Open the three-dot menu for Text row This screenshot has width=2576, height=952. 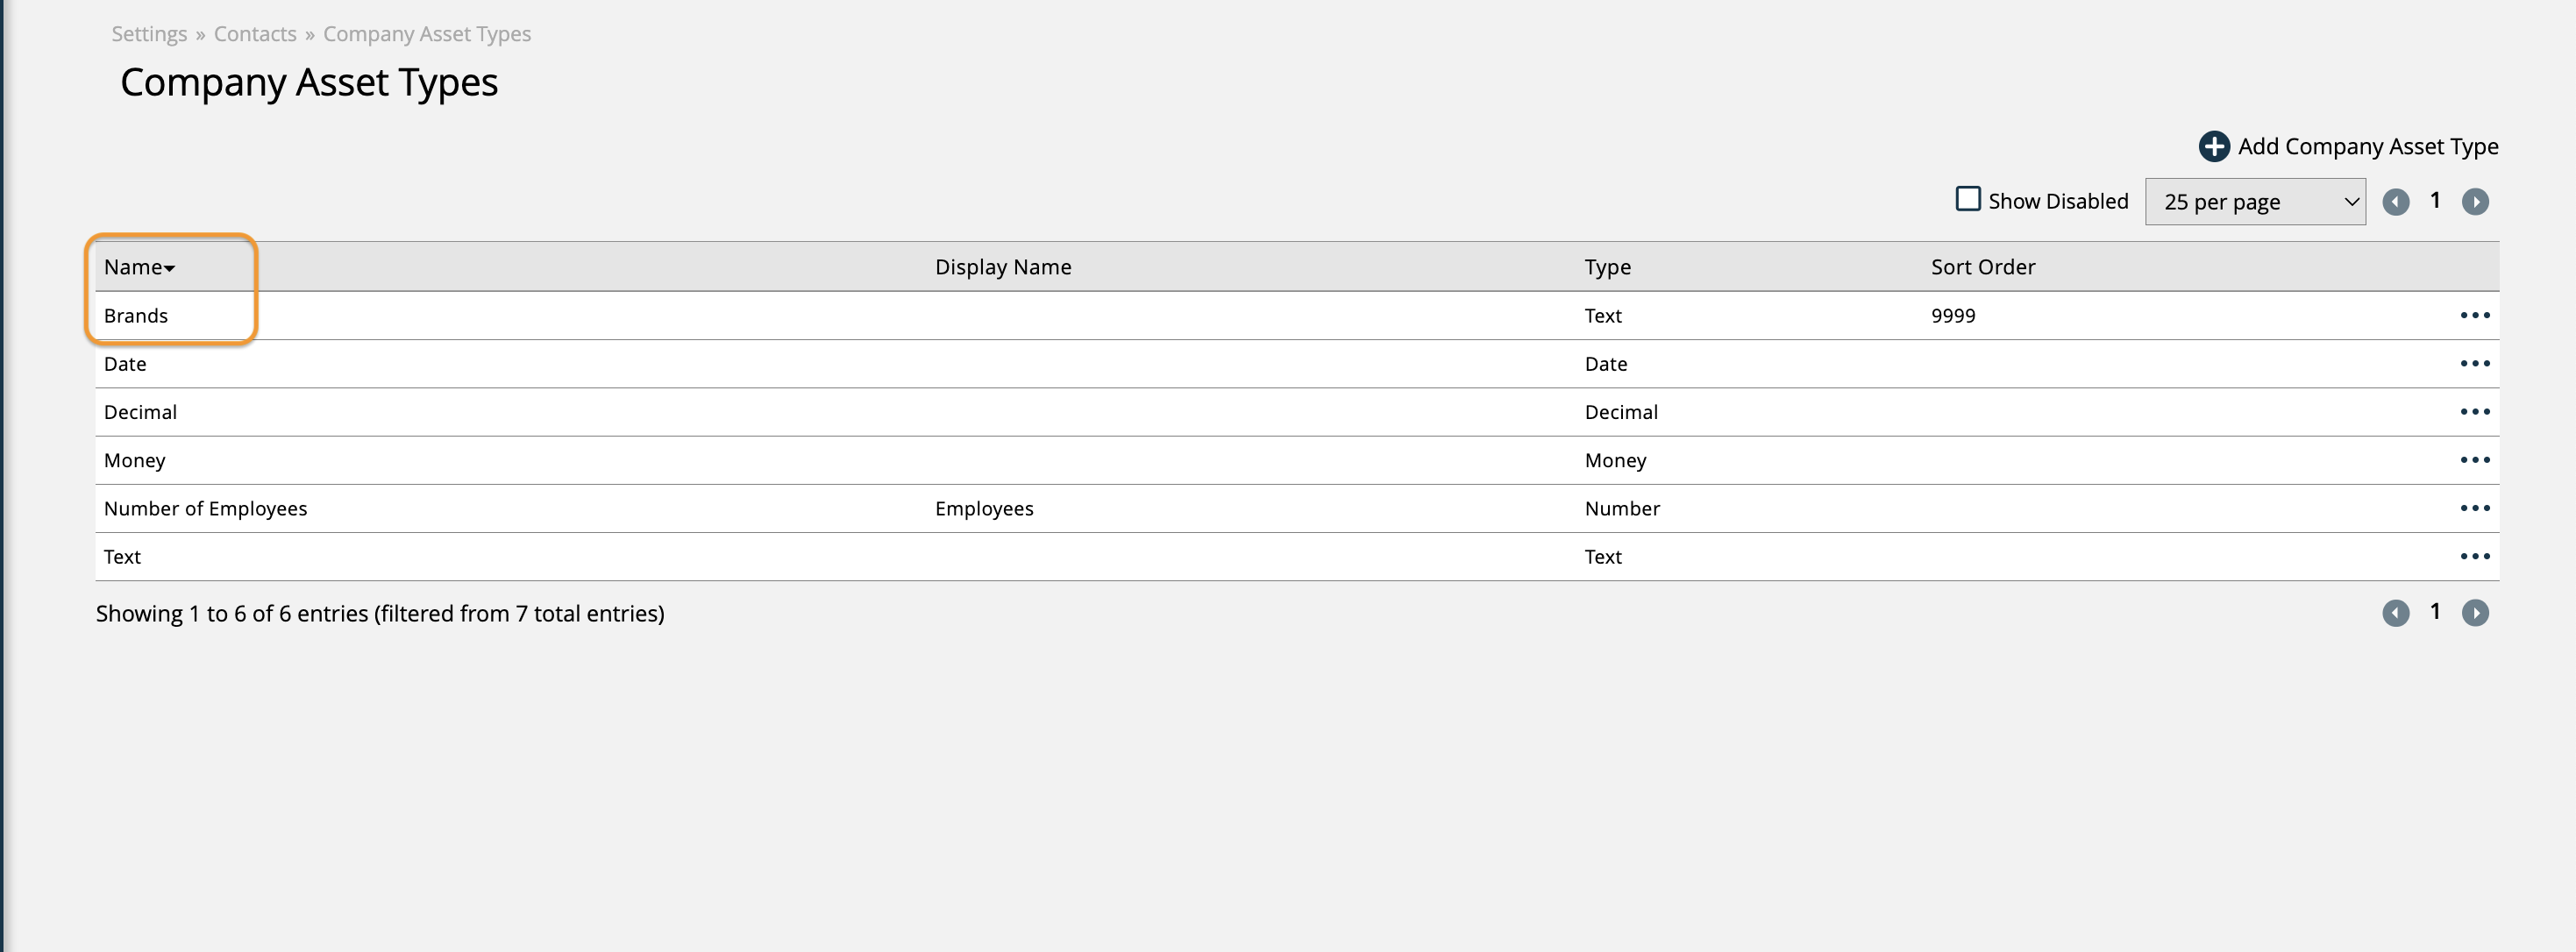[x=2474, y=556]
